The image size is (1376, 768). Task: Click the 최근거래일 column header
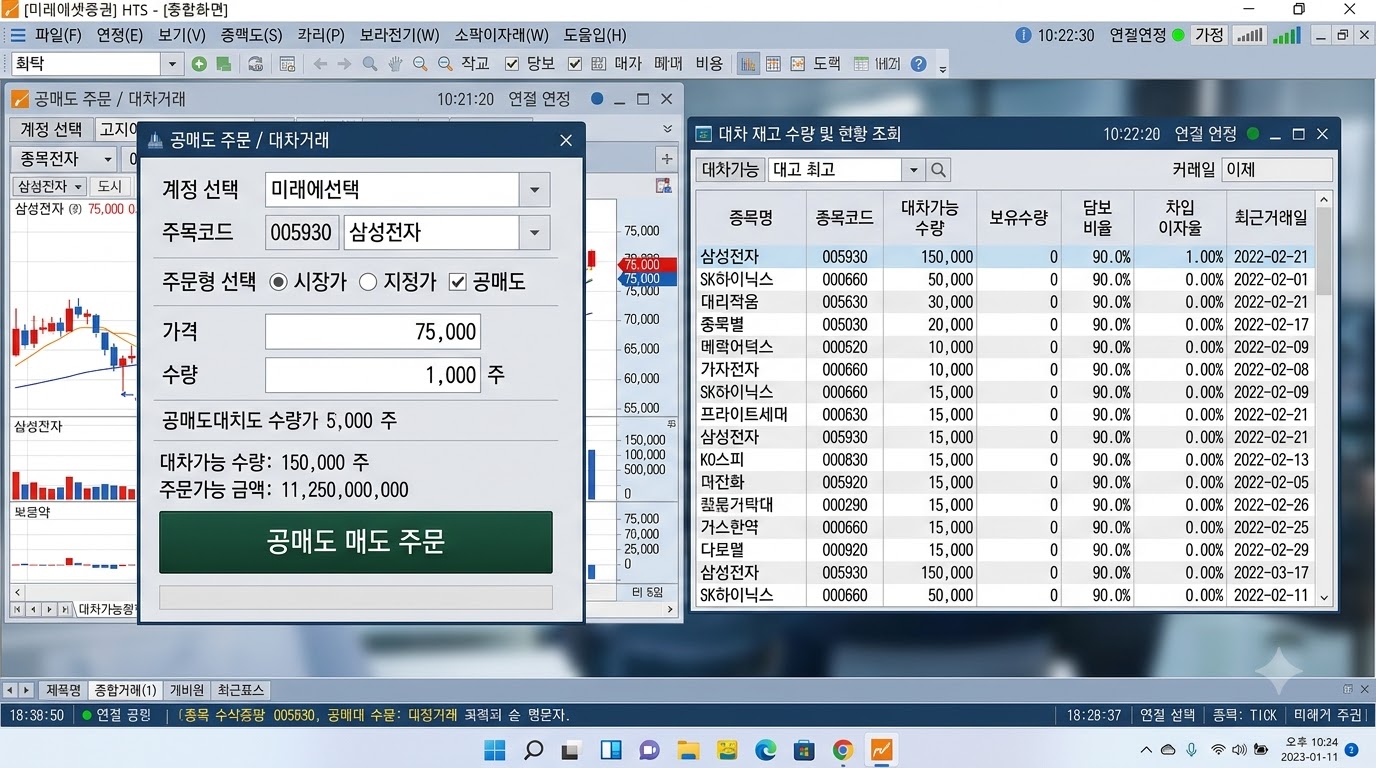(x=1270, y=217)
